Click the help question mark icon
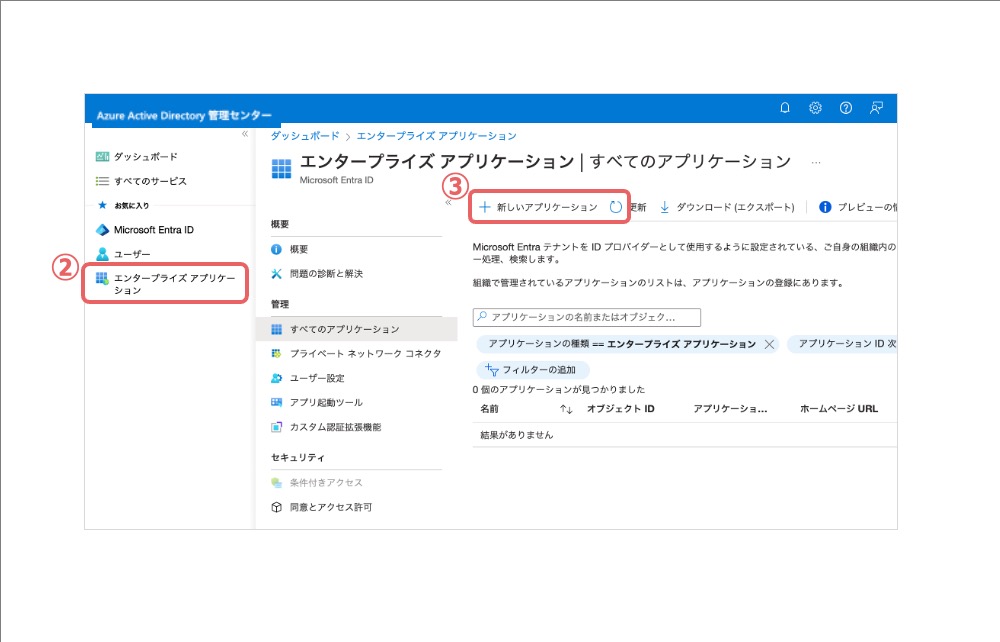Screen dimensions: 1000x642 tap(846, 108)
